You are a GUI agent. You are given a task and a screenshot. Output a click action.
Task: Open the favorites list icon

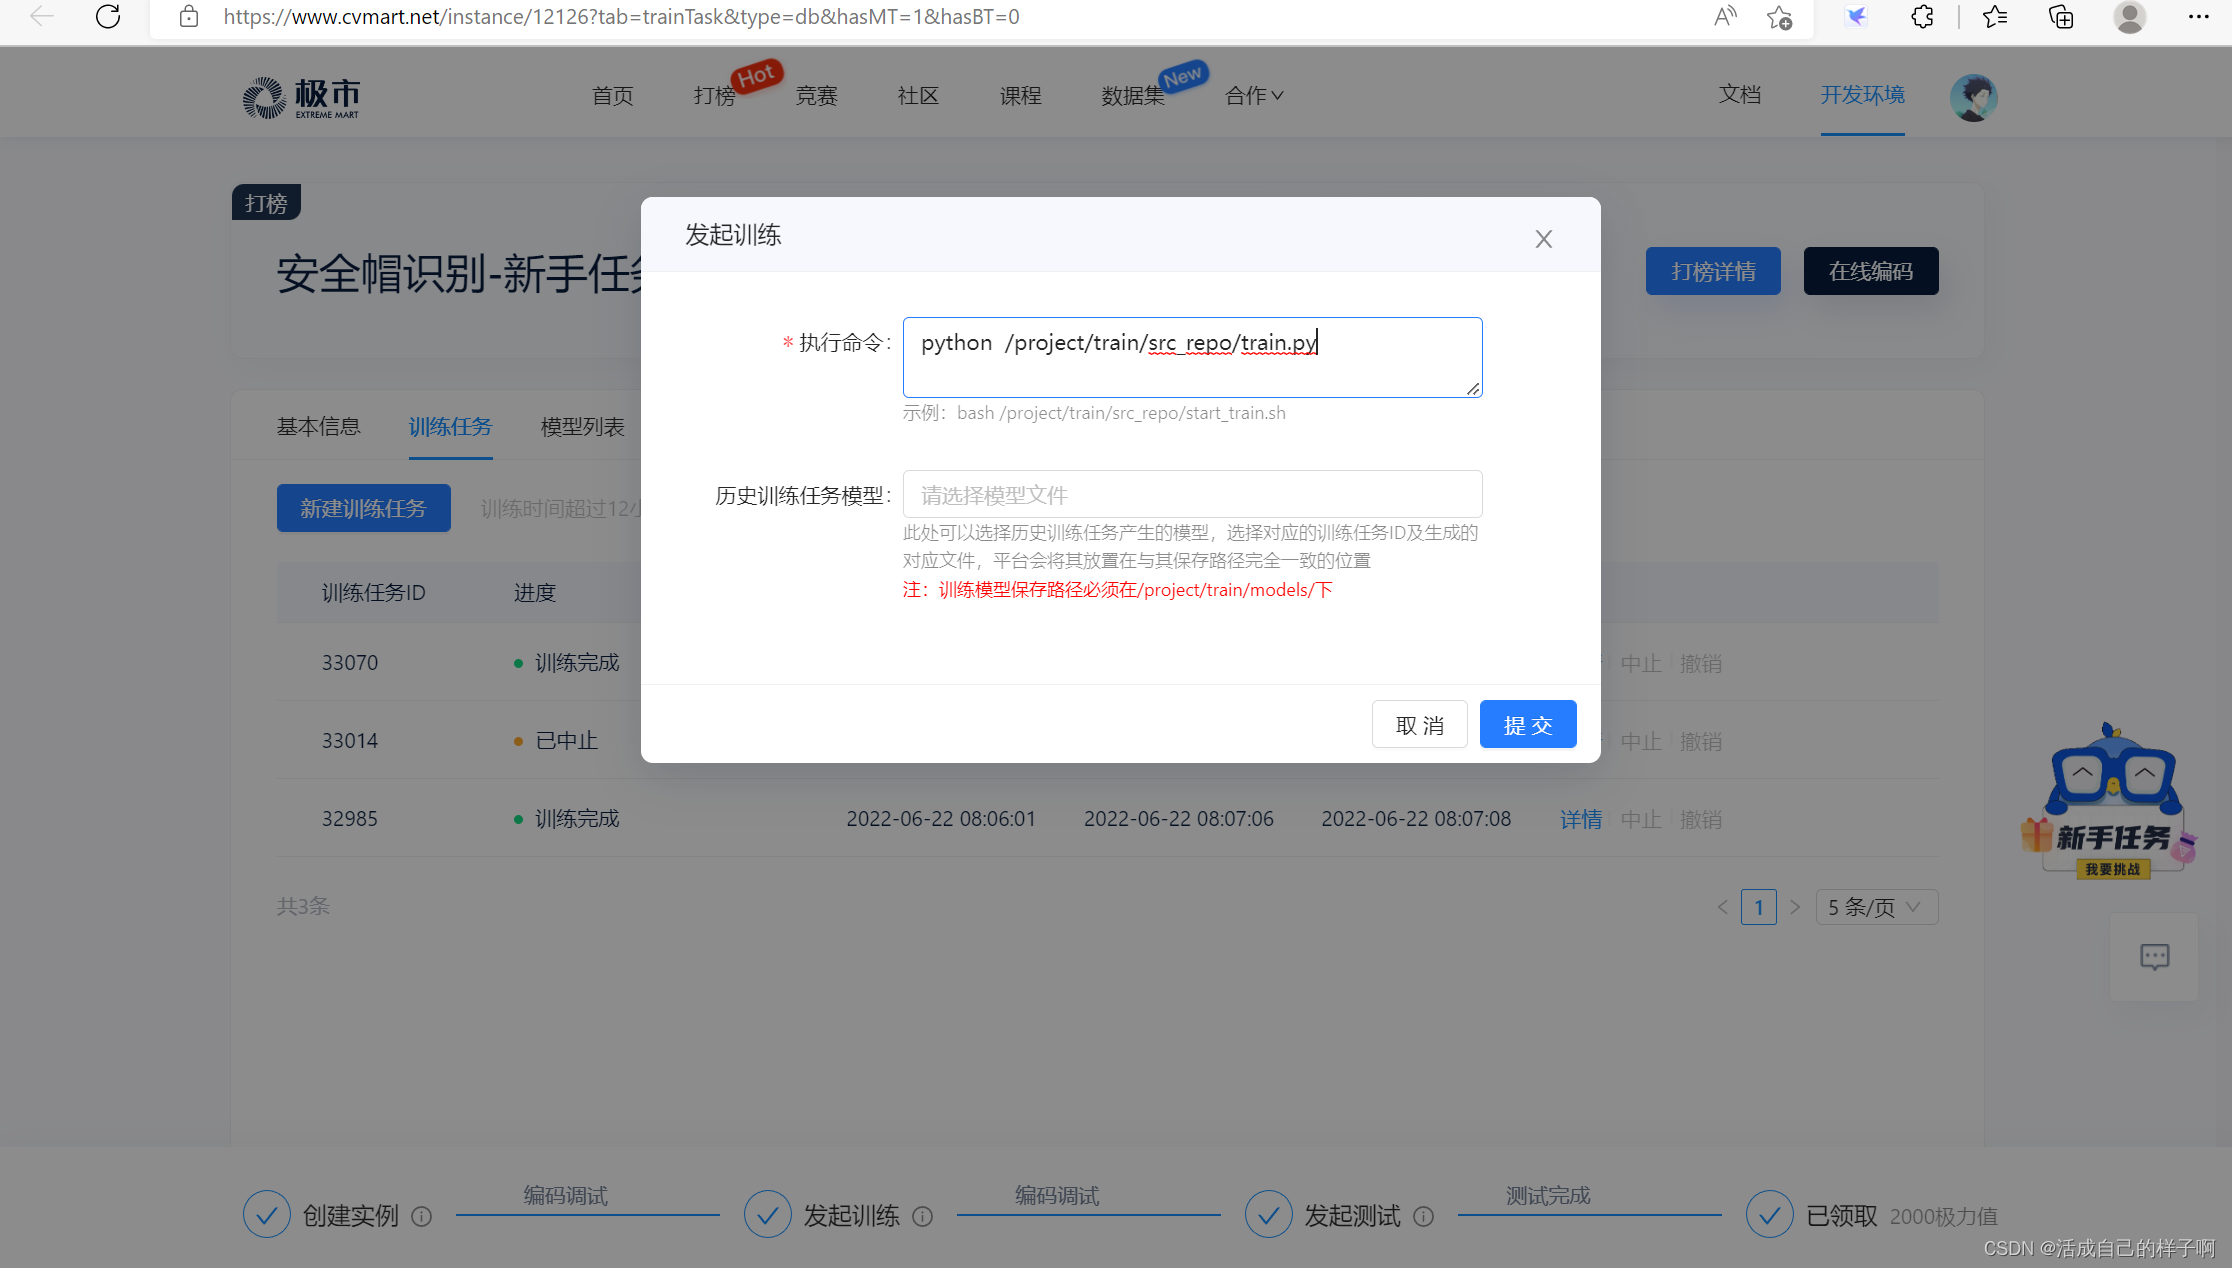(1994, 17)
